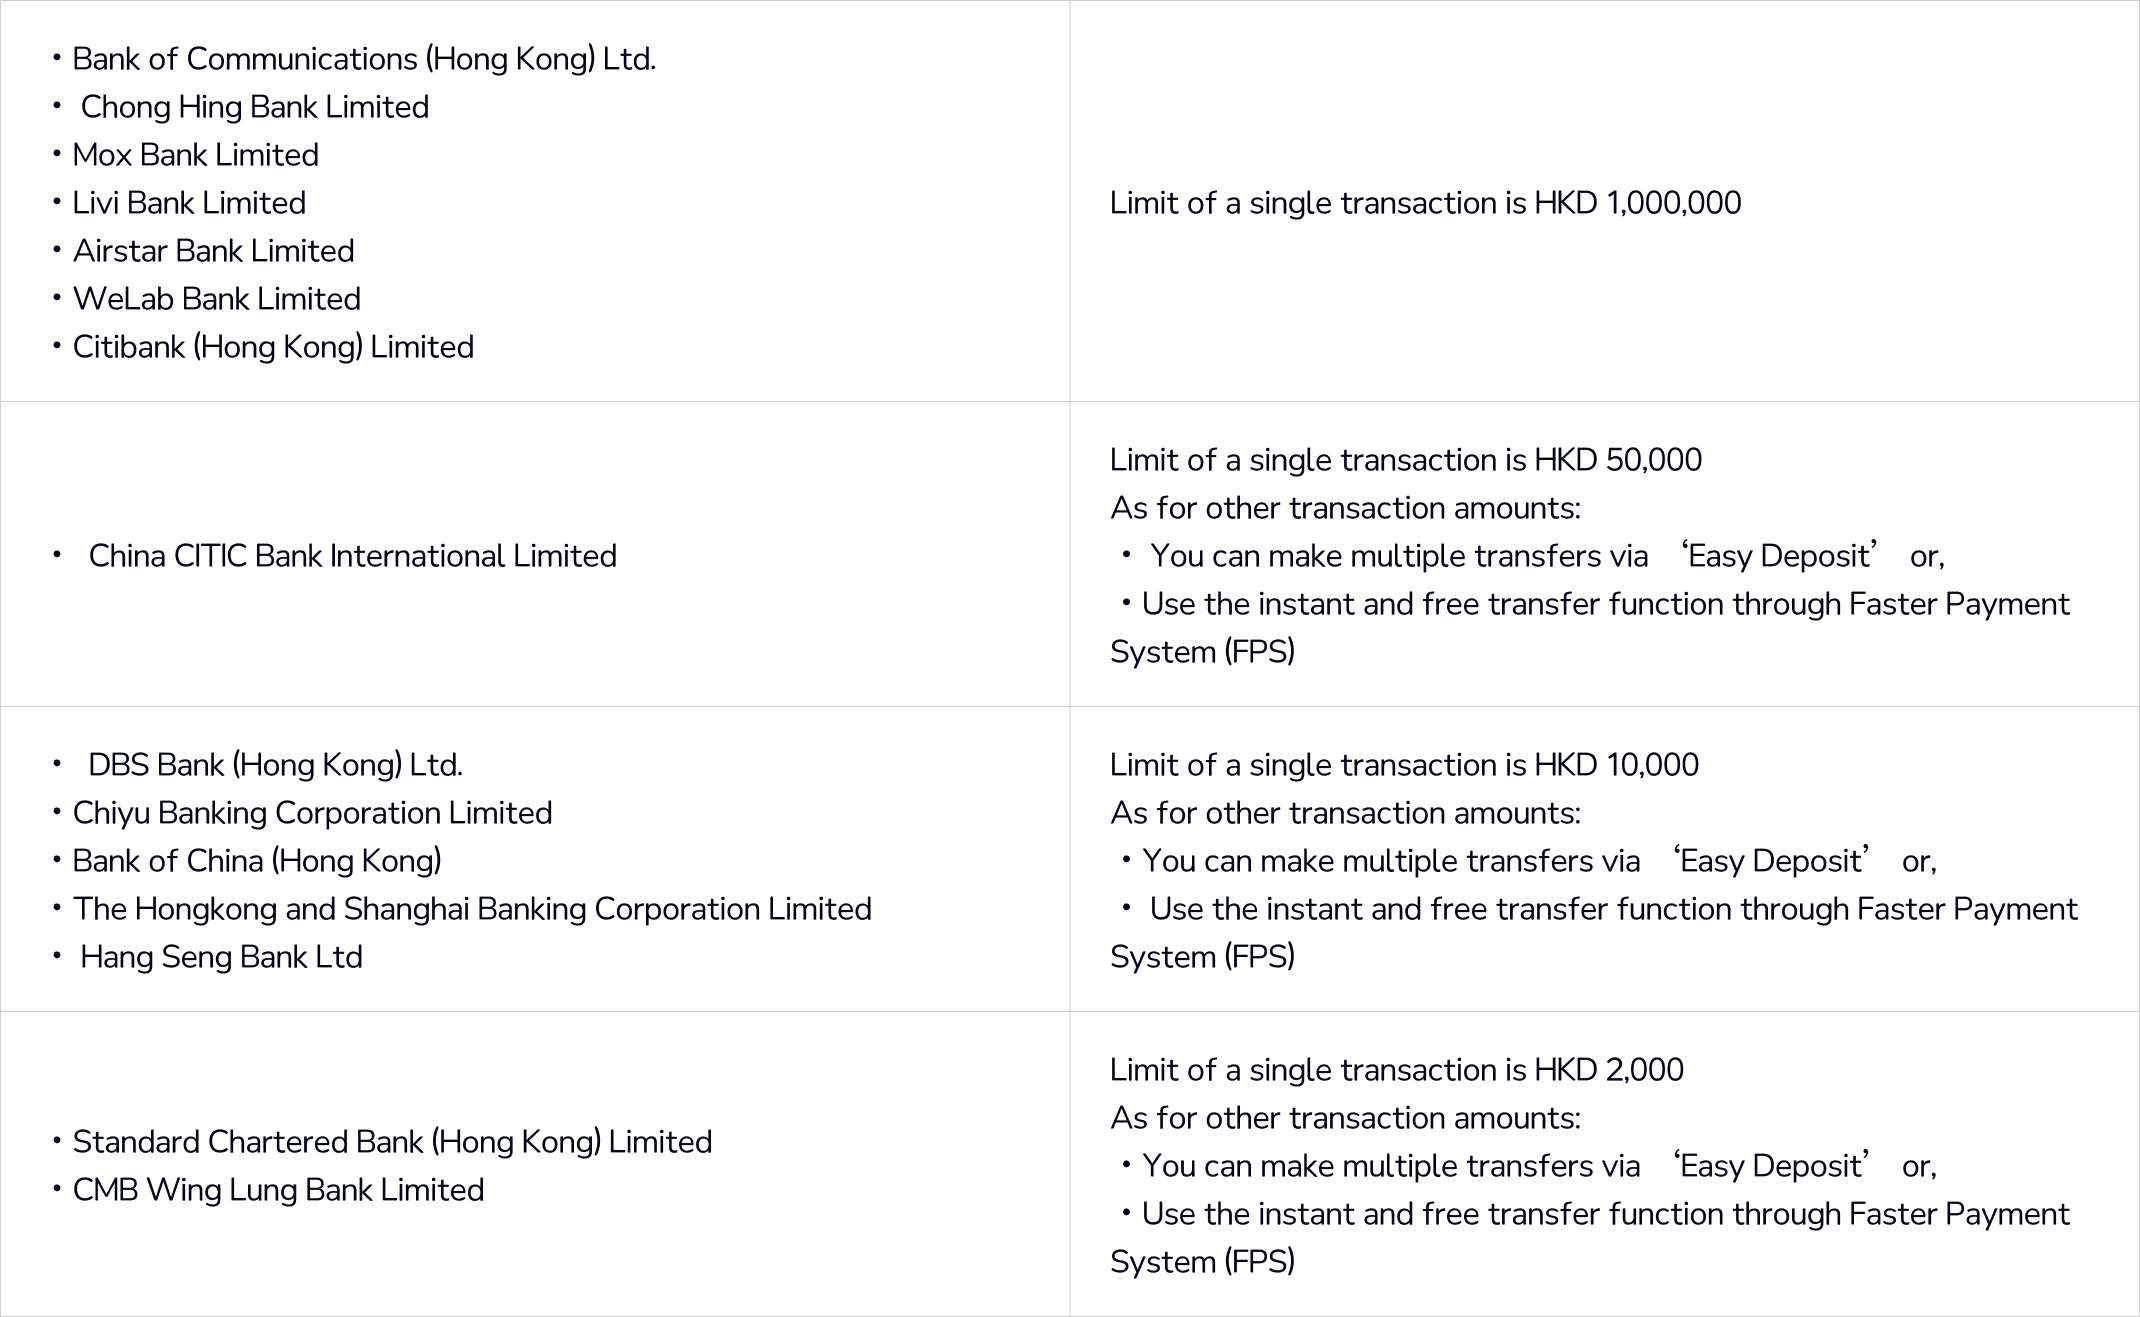Select Airstar Bank Limited entry
This screenshot has width=2140, height=1317.
coord(213,251)
